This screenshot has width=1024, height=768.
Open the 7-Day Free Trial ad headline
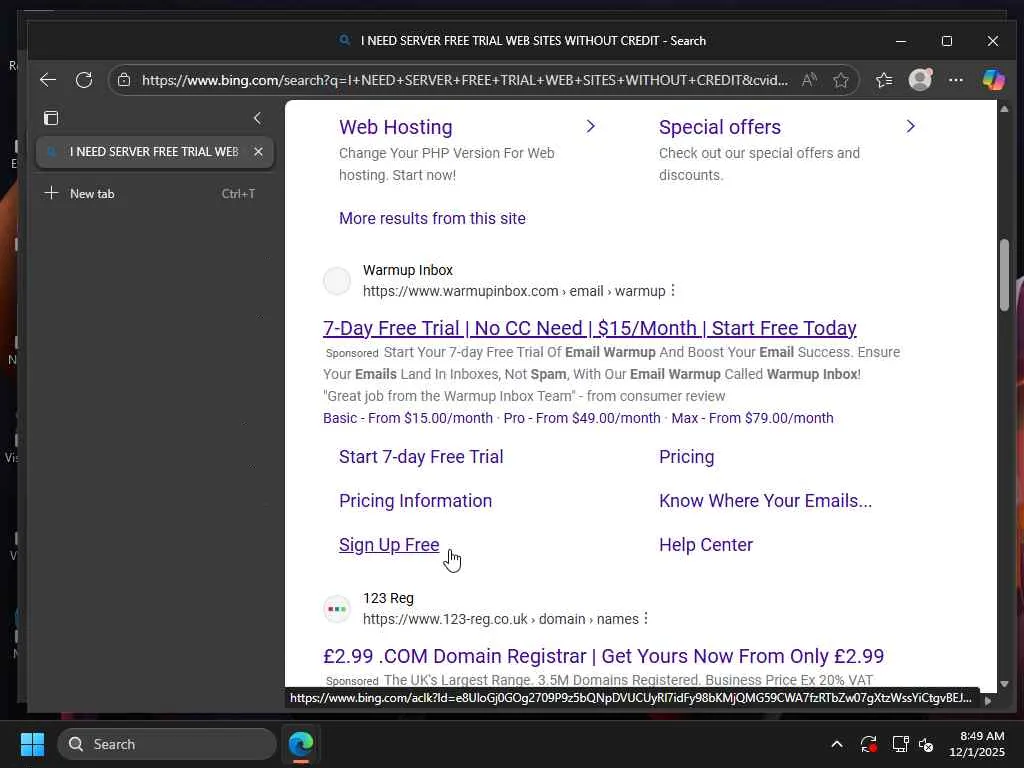point(590,328)
